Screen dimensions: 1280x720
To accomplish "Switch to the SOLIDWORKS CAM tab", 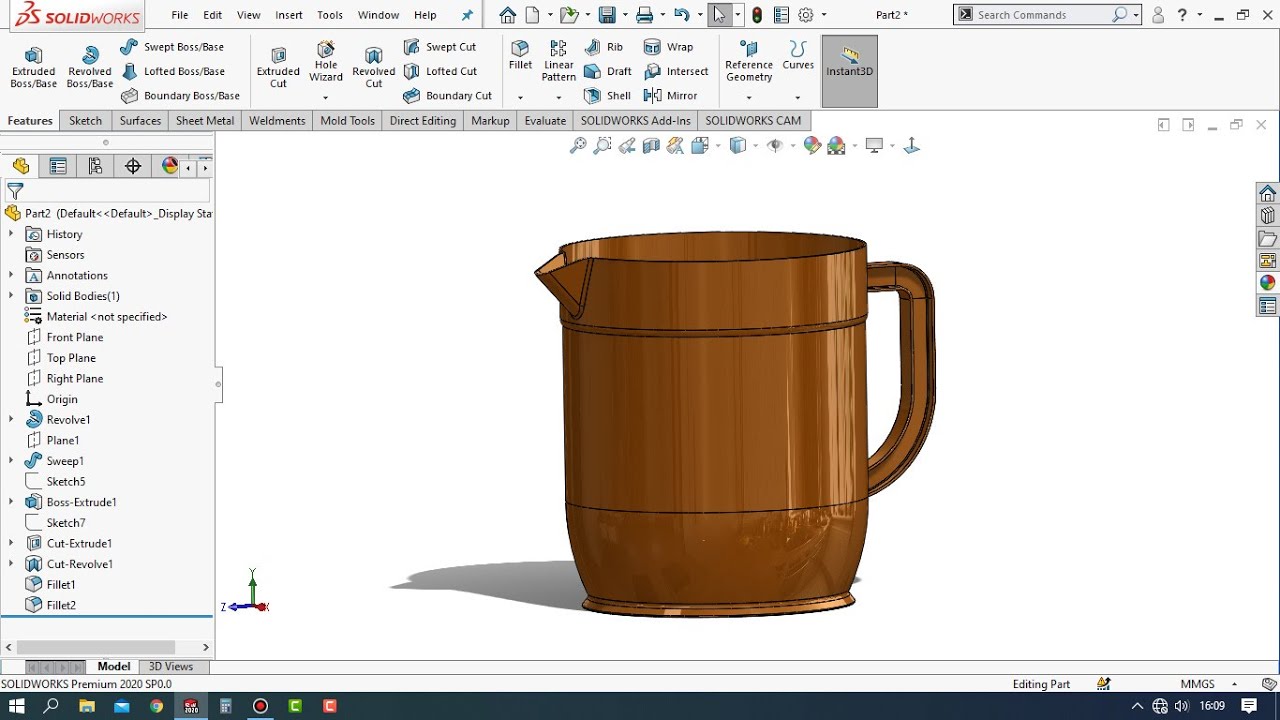I will pos(753,121).
